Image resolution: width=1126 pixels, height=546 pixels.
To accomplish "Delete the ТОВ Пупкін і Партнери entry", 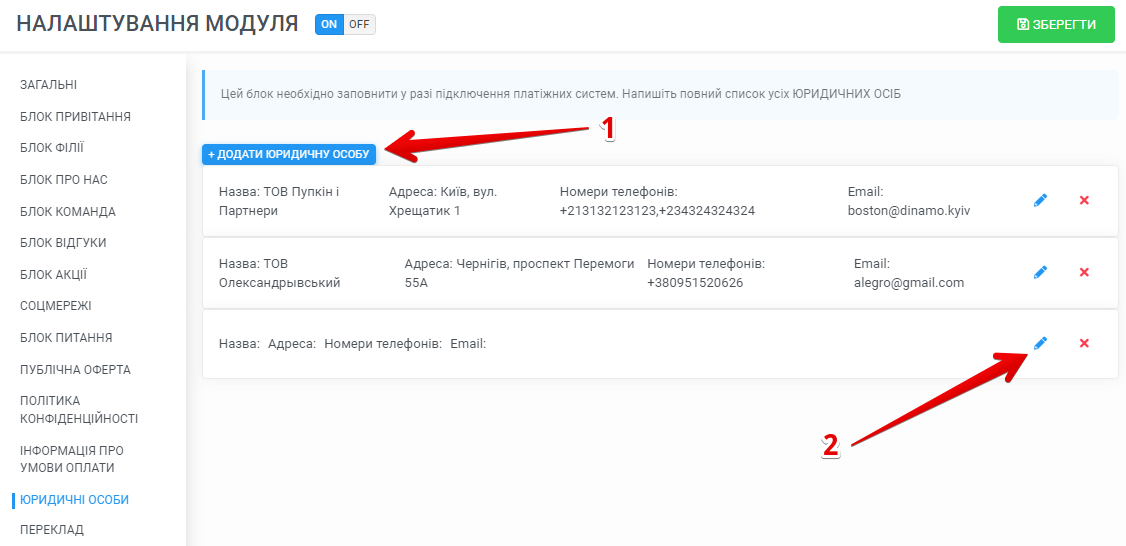I will click(1084, 200).
